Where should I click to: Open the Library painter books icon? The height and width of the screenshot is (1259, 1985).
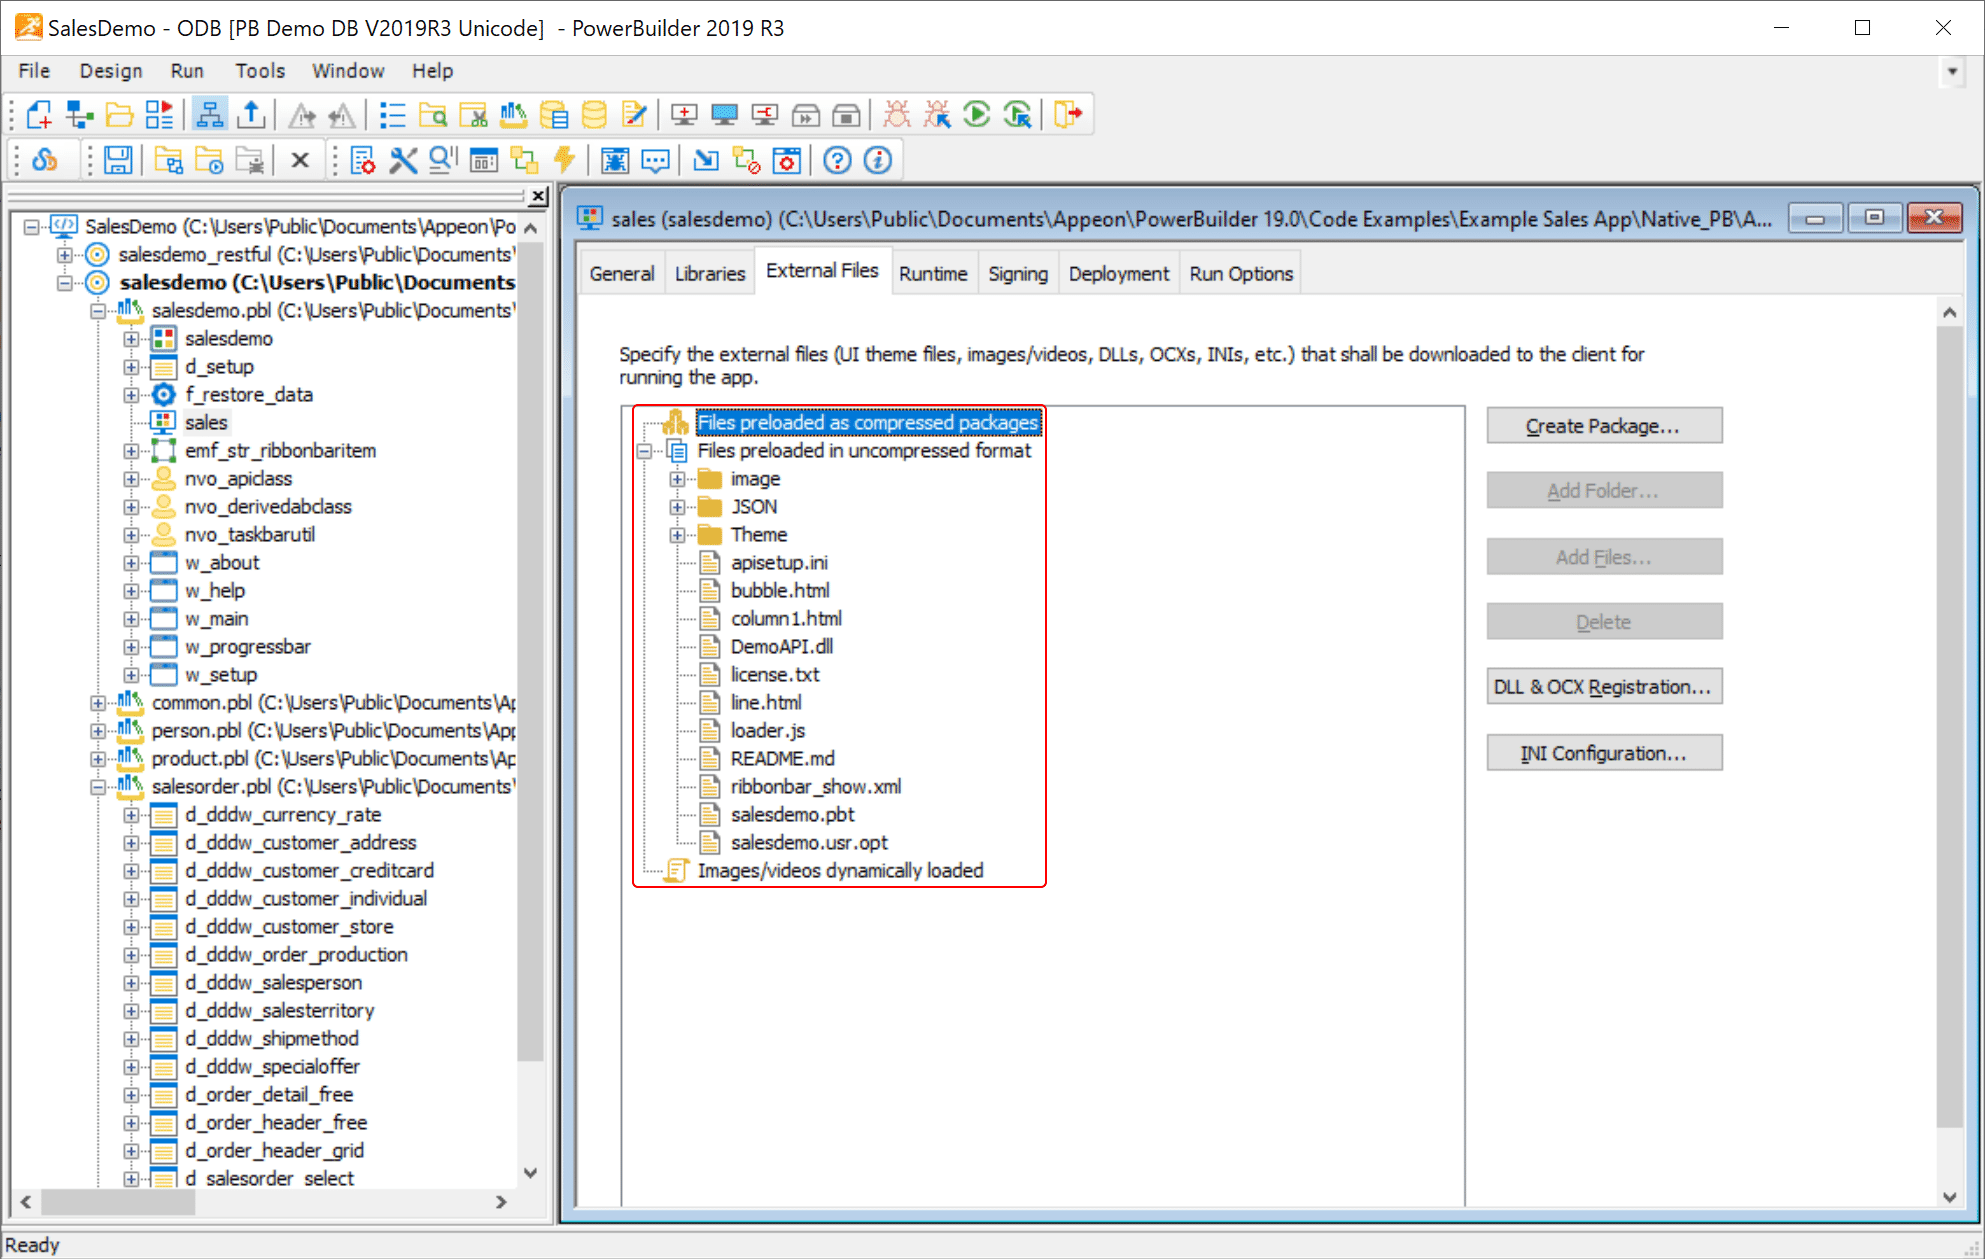tap(513, 114)
